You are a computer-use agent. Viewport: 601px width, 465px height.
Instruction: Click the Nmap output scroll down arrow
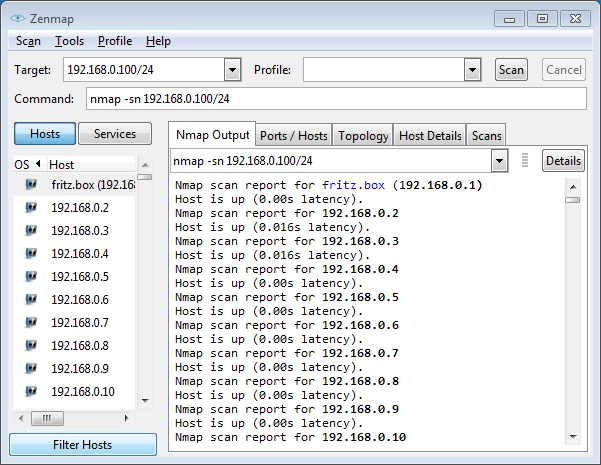[573, 436]
